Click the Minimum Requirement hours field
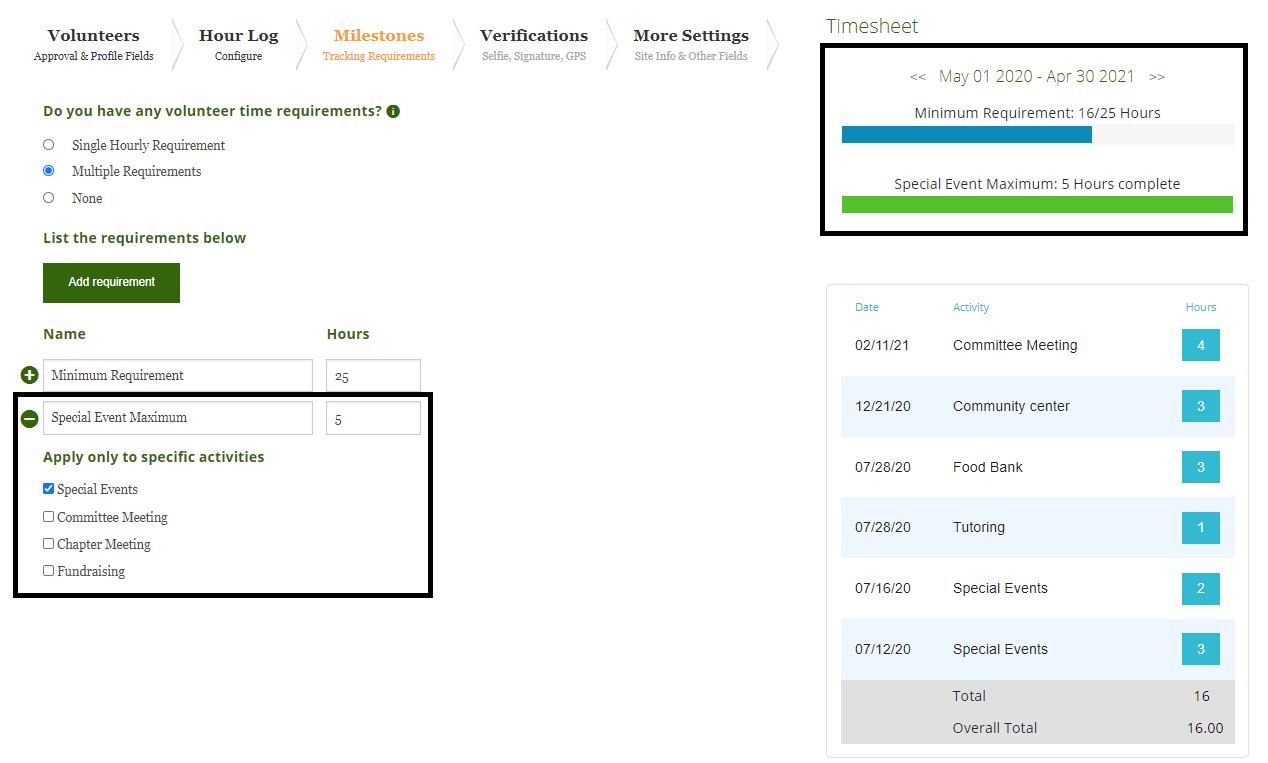The image size is (1268, 763). coord(373,376)
